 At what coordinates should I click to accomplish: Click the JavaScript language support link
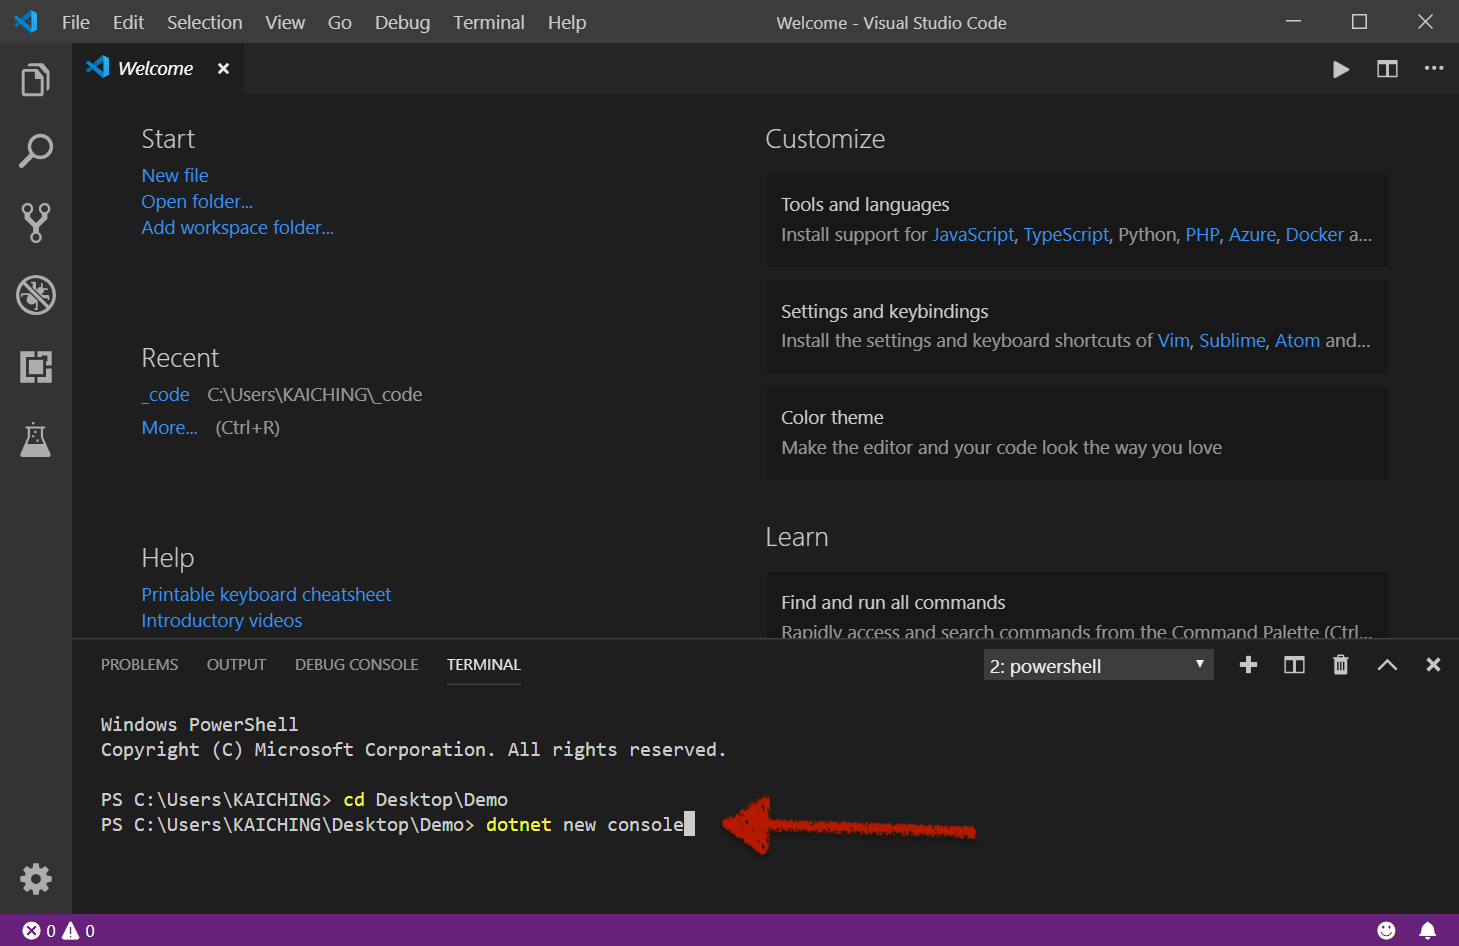click(x=973, y=234)
